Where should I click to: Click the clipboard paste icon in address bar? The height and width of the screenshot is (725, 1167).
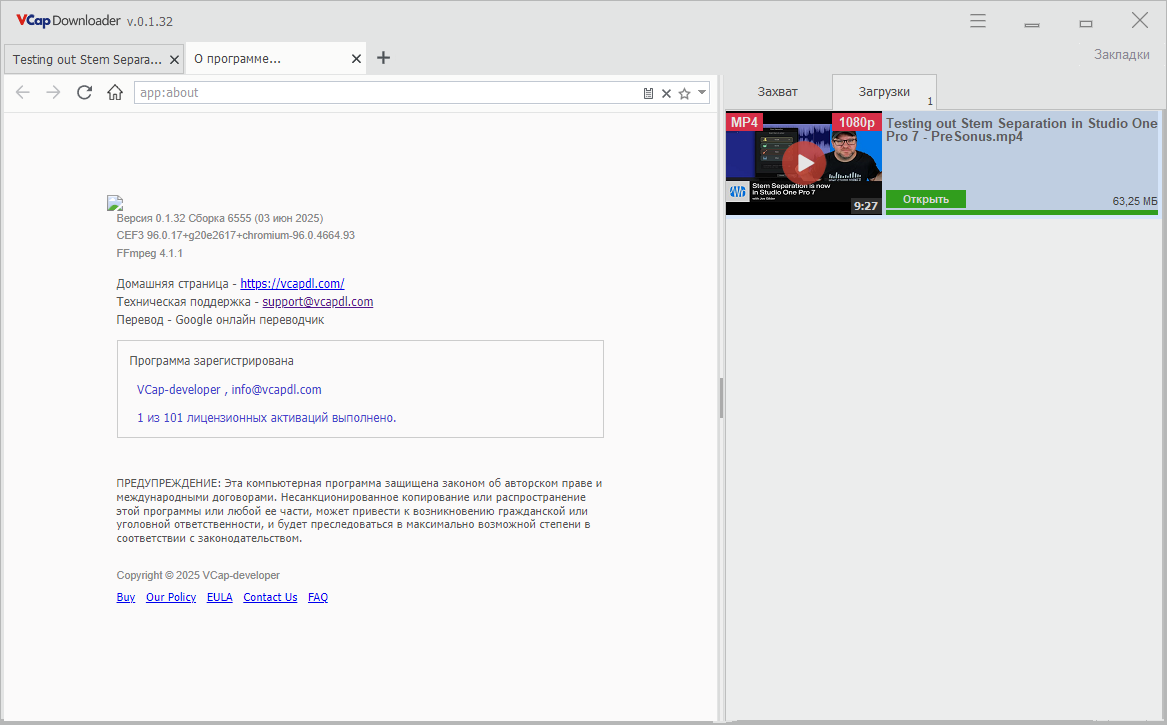[648, 93]
